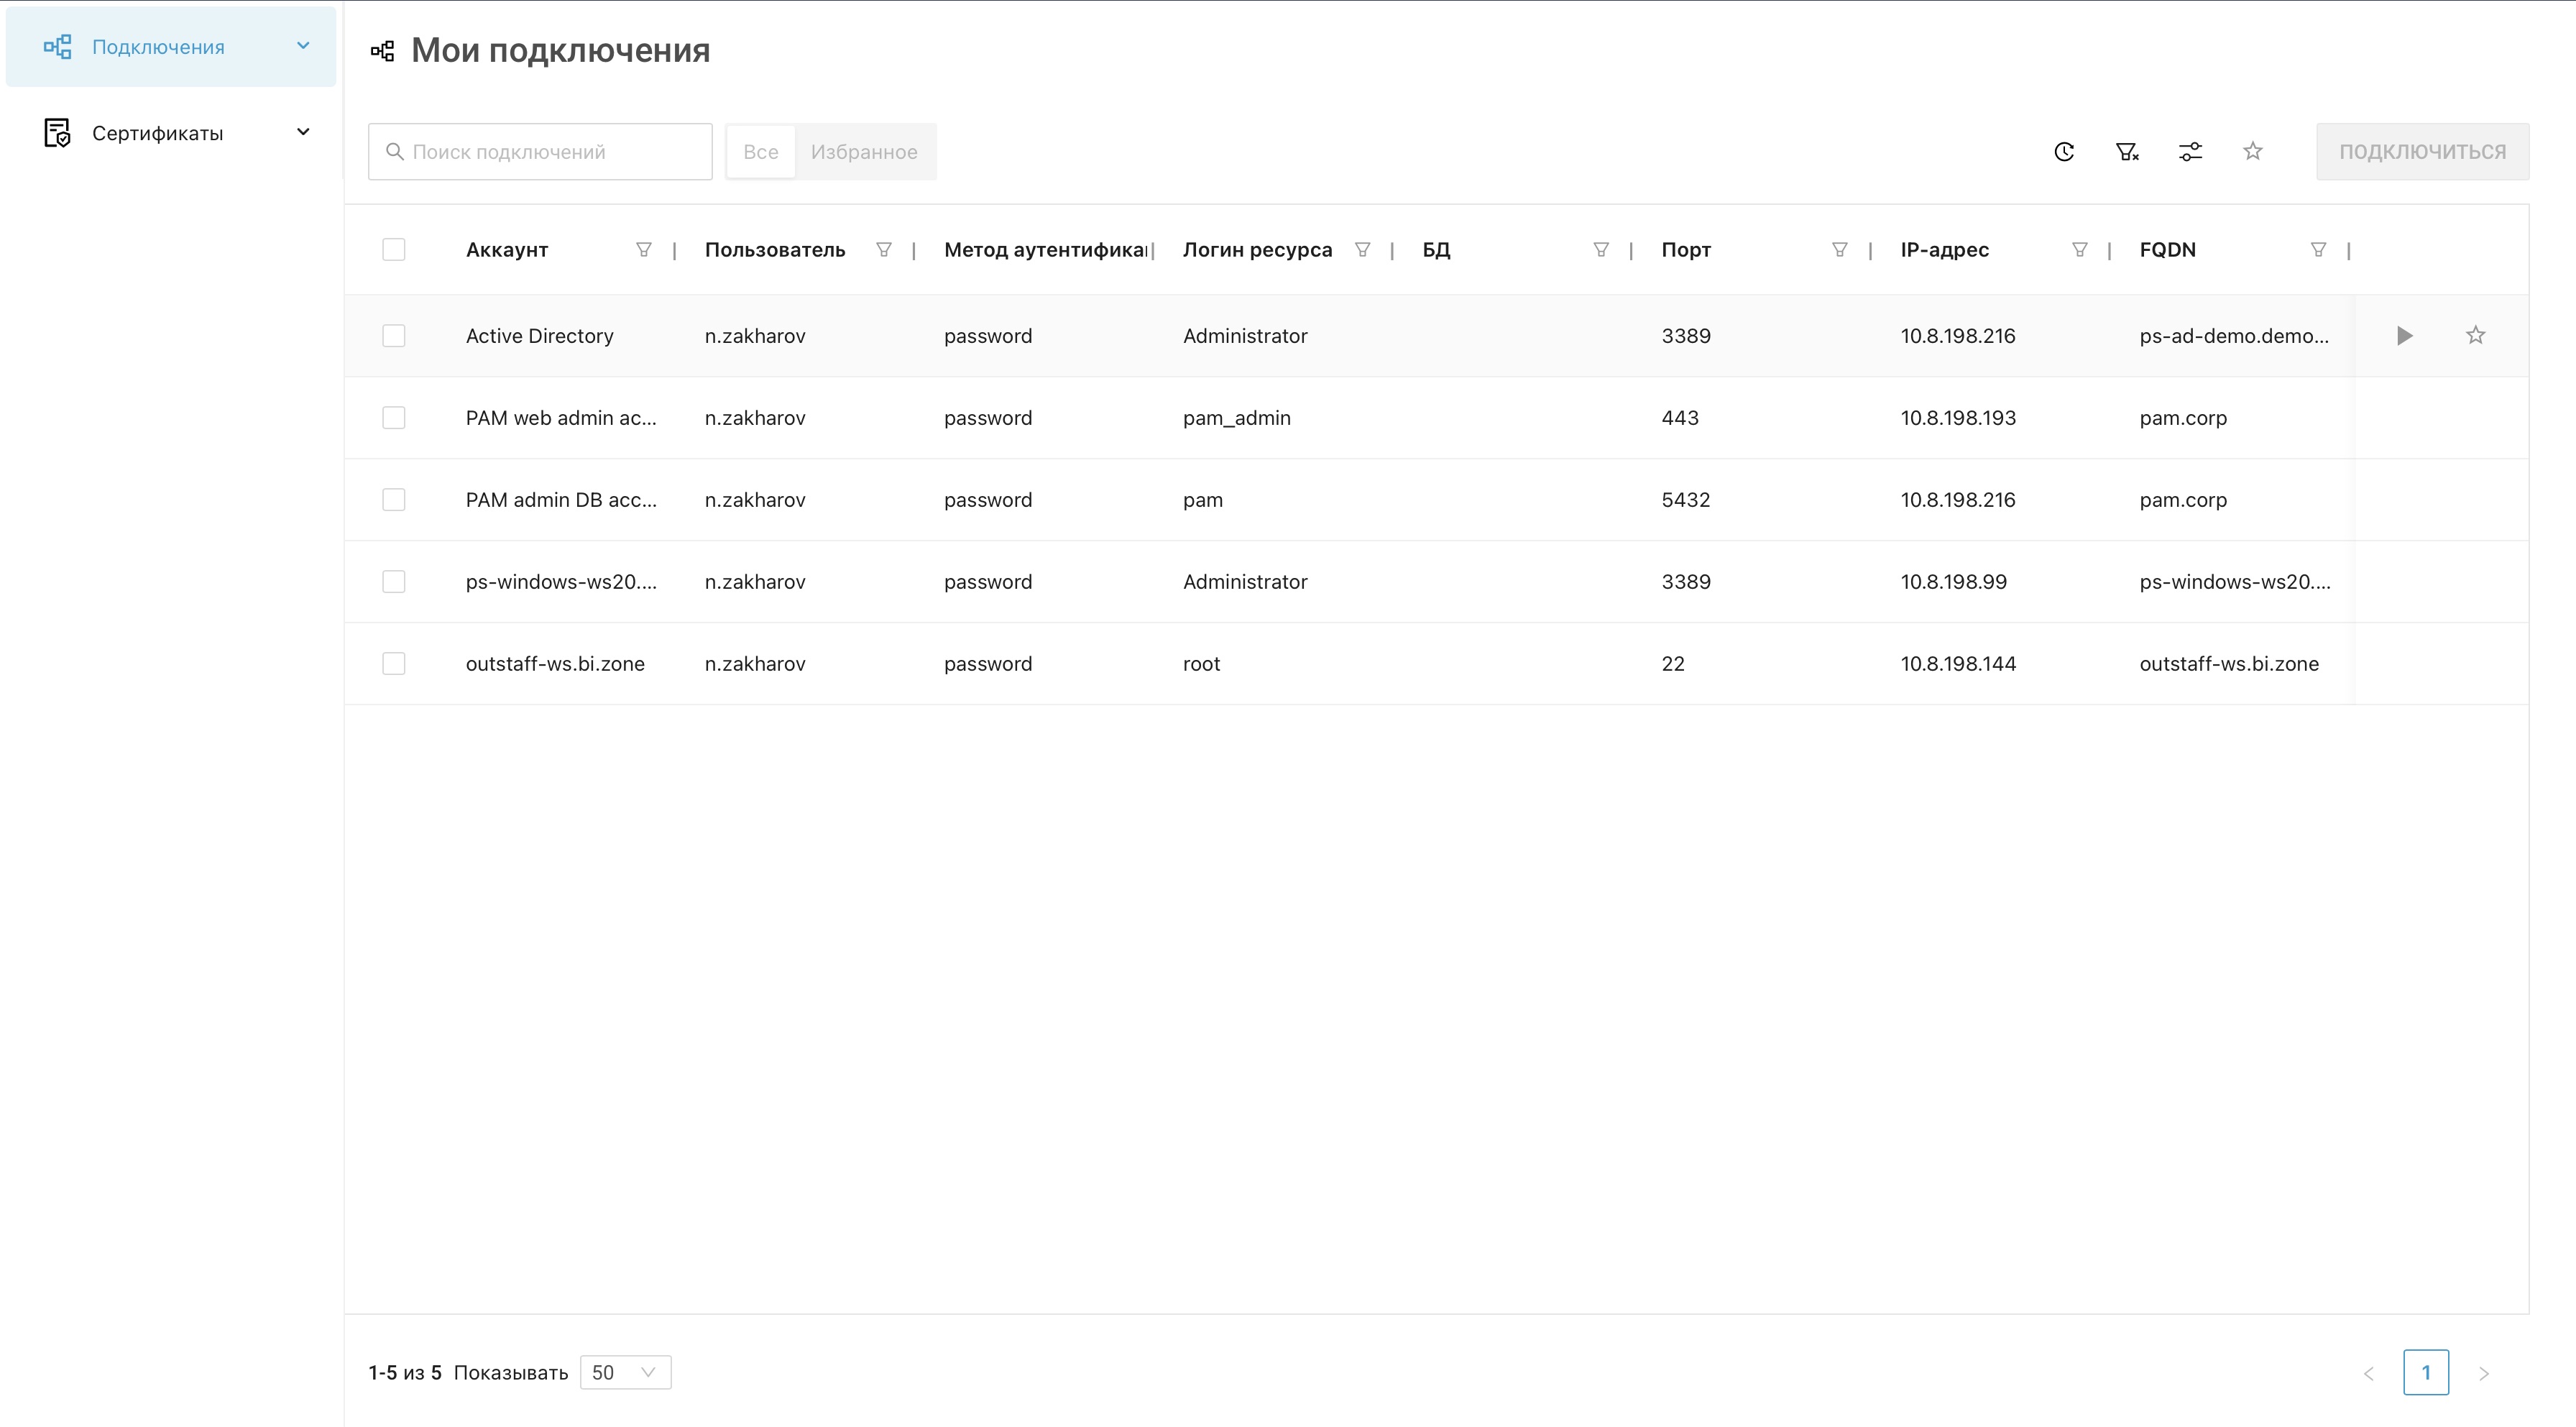The image size is (2576, 1427).
Task: Clear filters with the funnel-x icon
Action: click(2127, 152)
